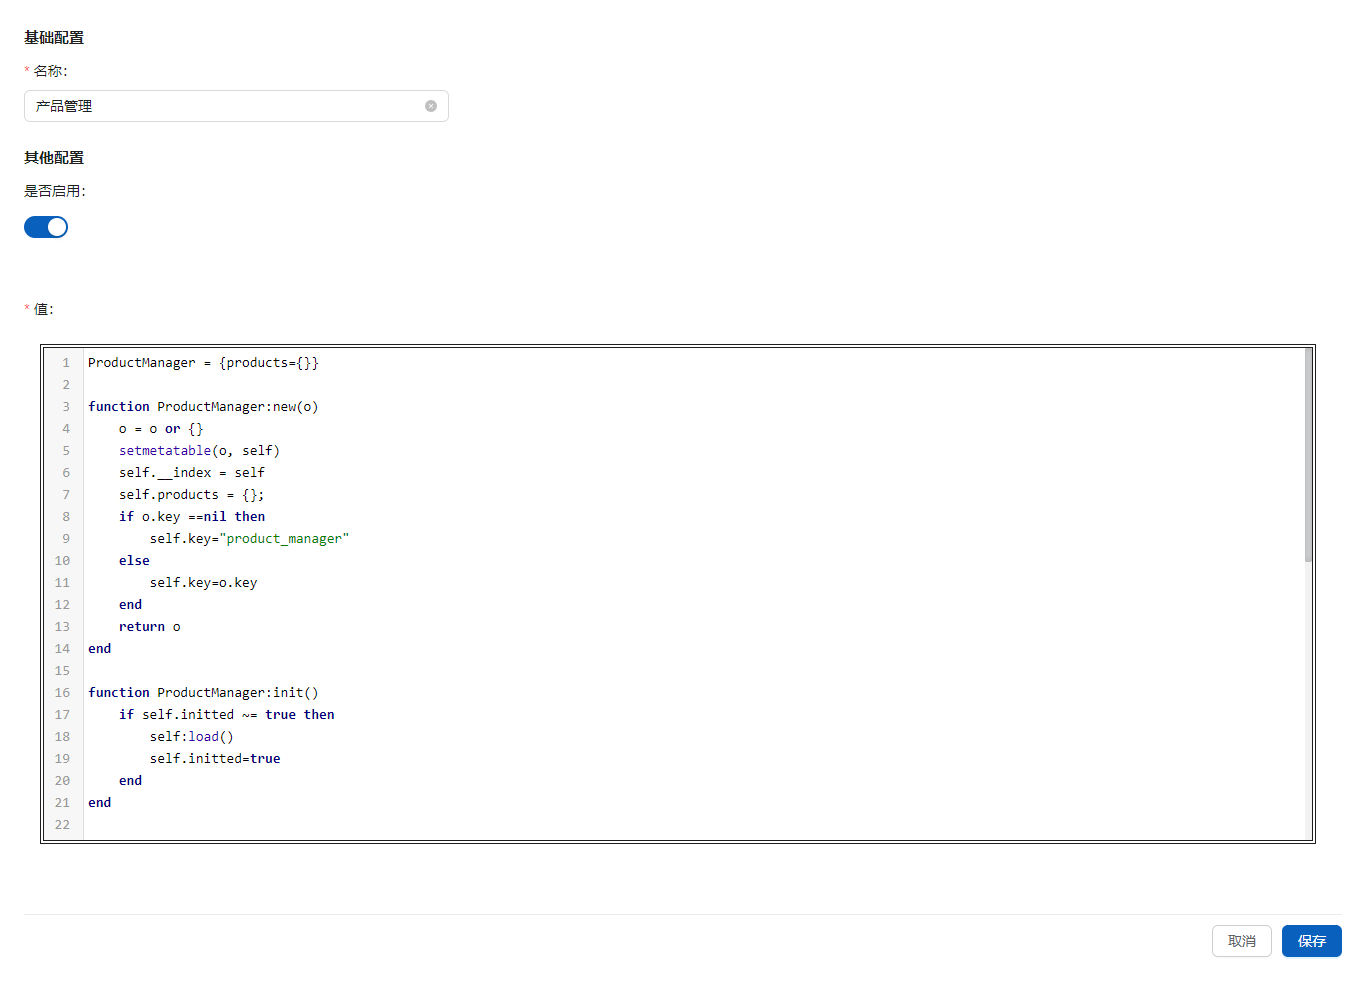This screenshot has height=1003, width=1366.
Task: Click the 'if self.initted ~= true then' line
Action: (x=226, y=715)
